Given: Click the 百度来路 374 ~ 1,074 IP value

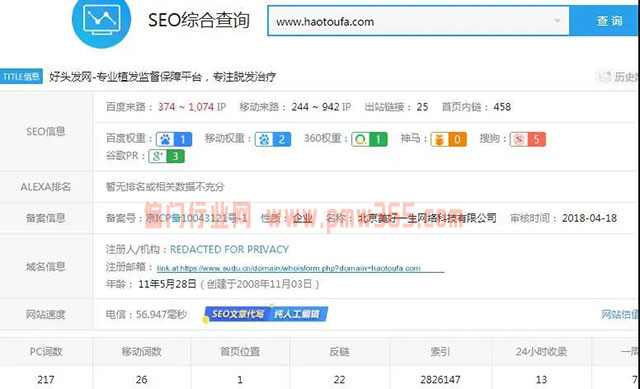Looking at the screenshot, I should point(192,107).
